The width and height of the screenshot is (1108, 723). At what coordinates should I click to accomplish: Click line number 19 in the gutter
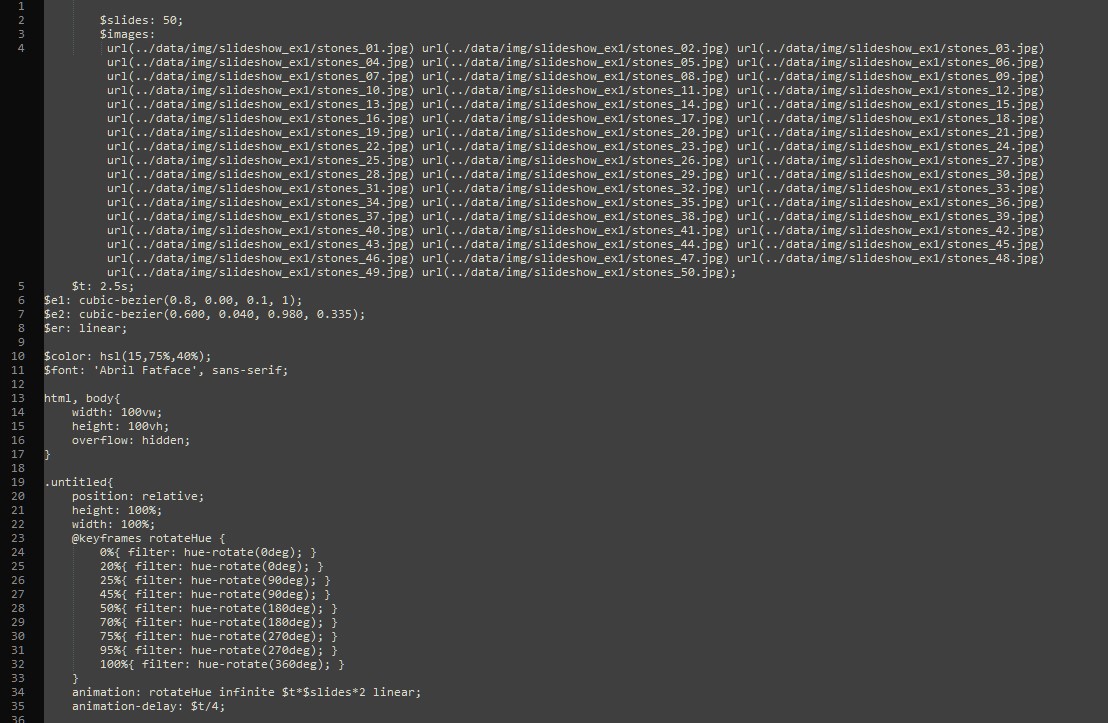pos(18,482)
